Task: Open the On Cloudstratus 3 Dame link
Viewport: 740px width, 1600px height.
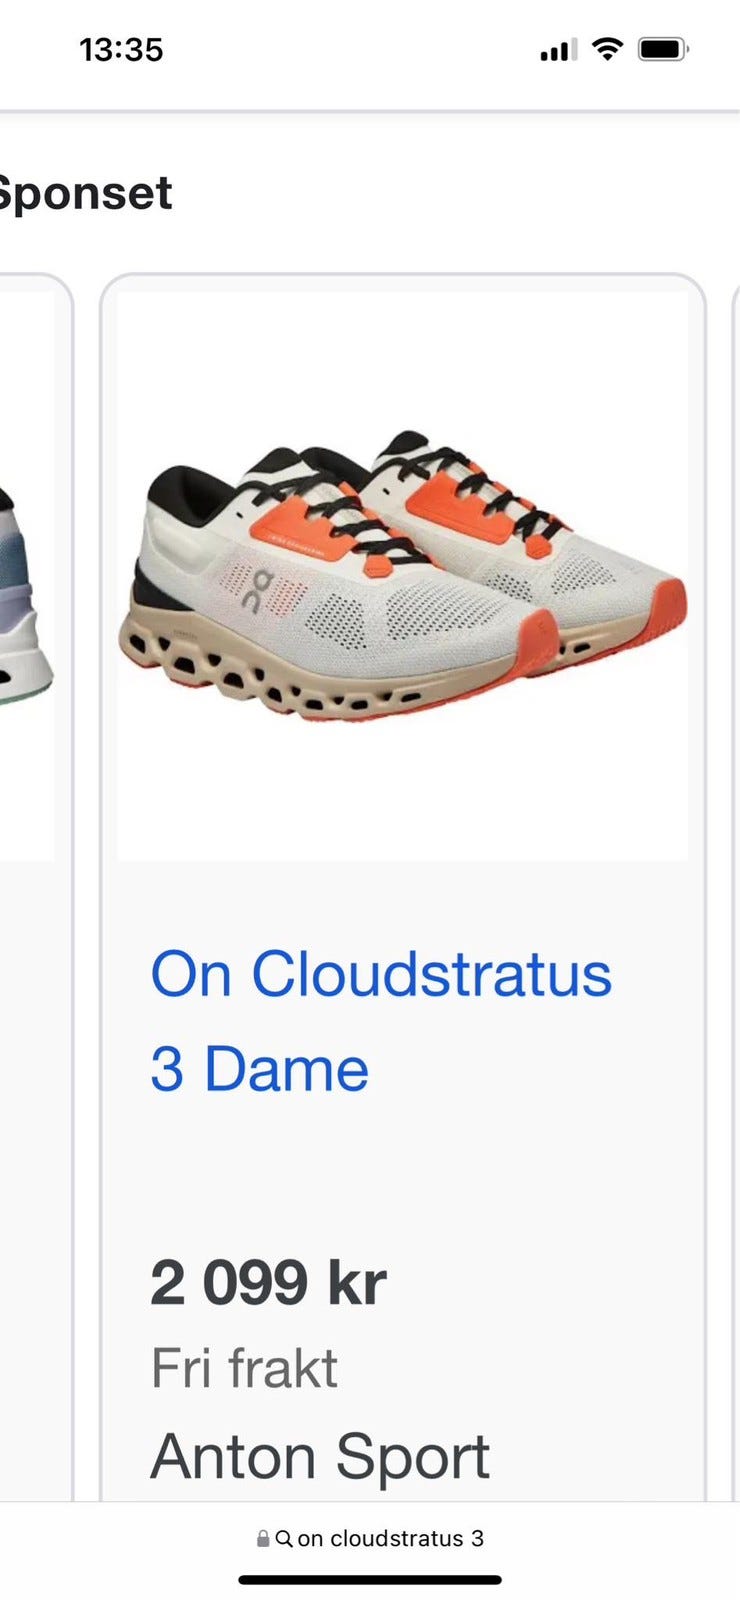Action: (381, 1021)
